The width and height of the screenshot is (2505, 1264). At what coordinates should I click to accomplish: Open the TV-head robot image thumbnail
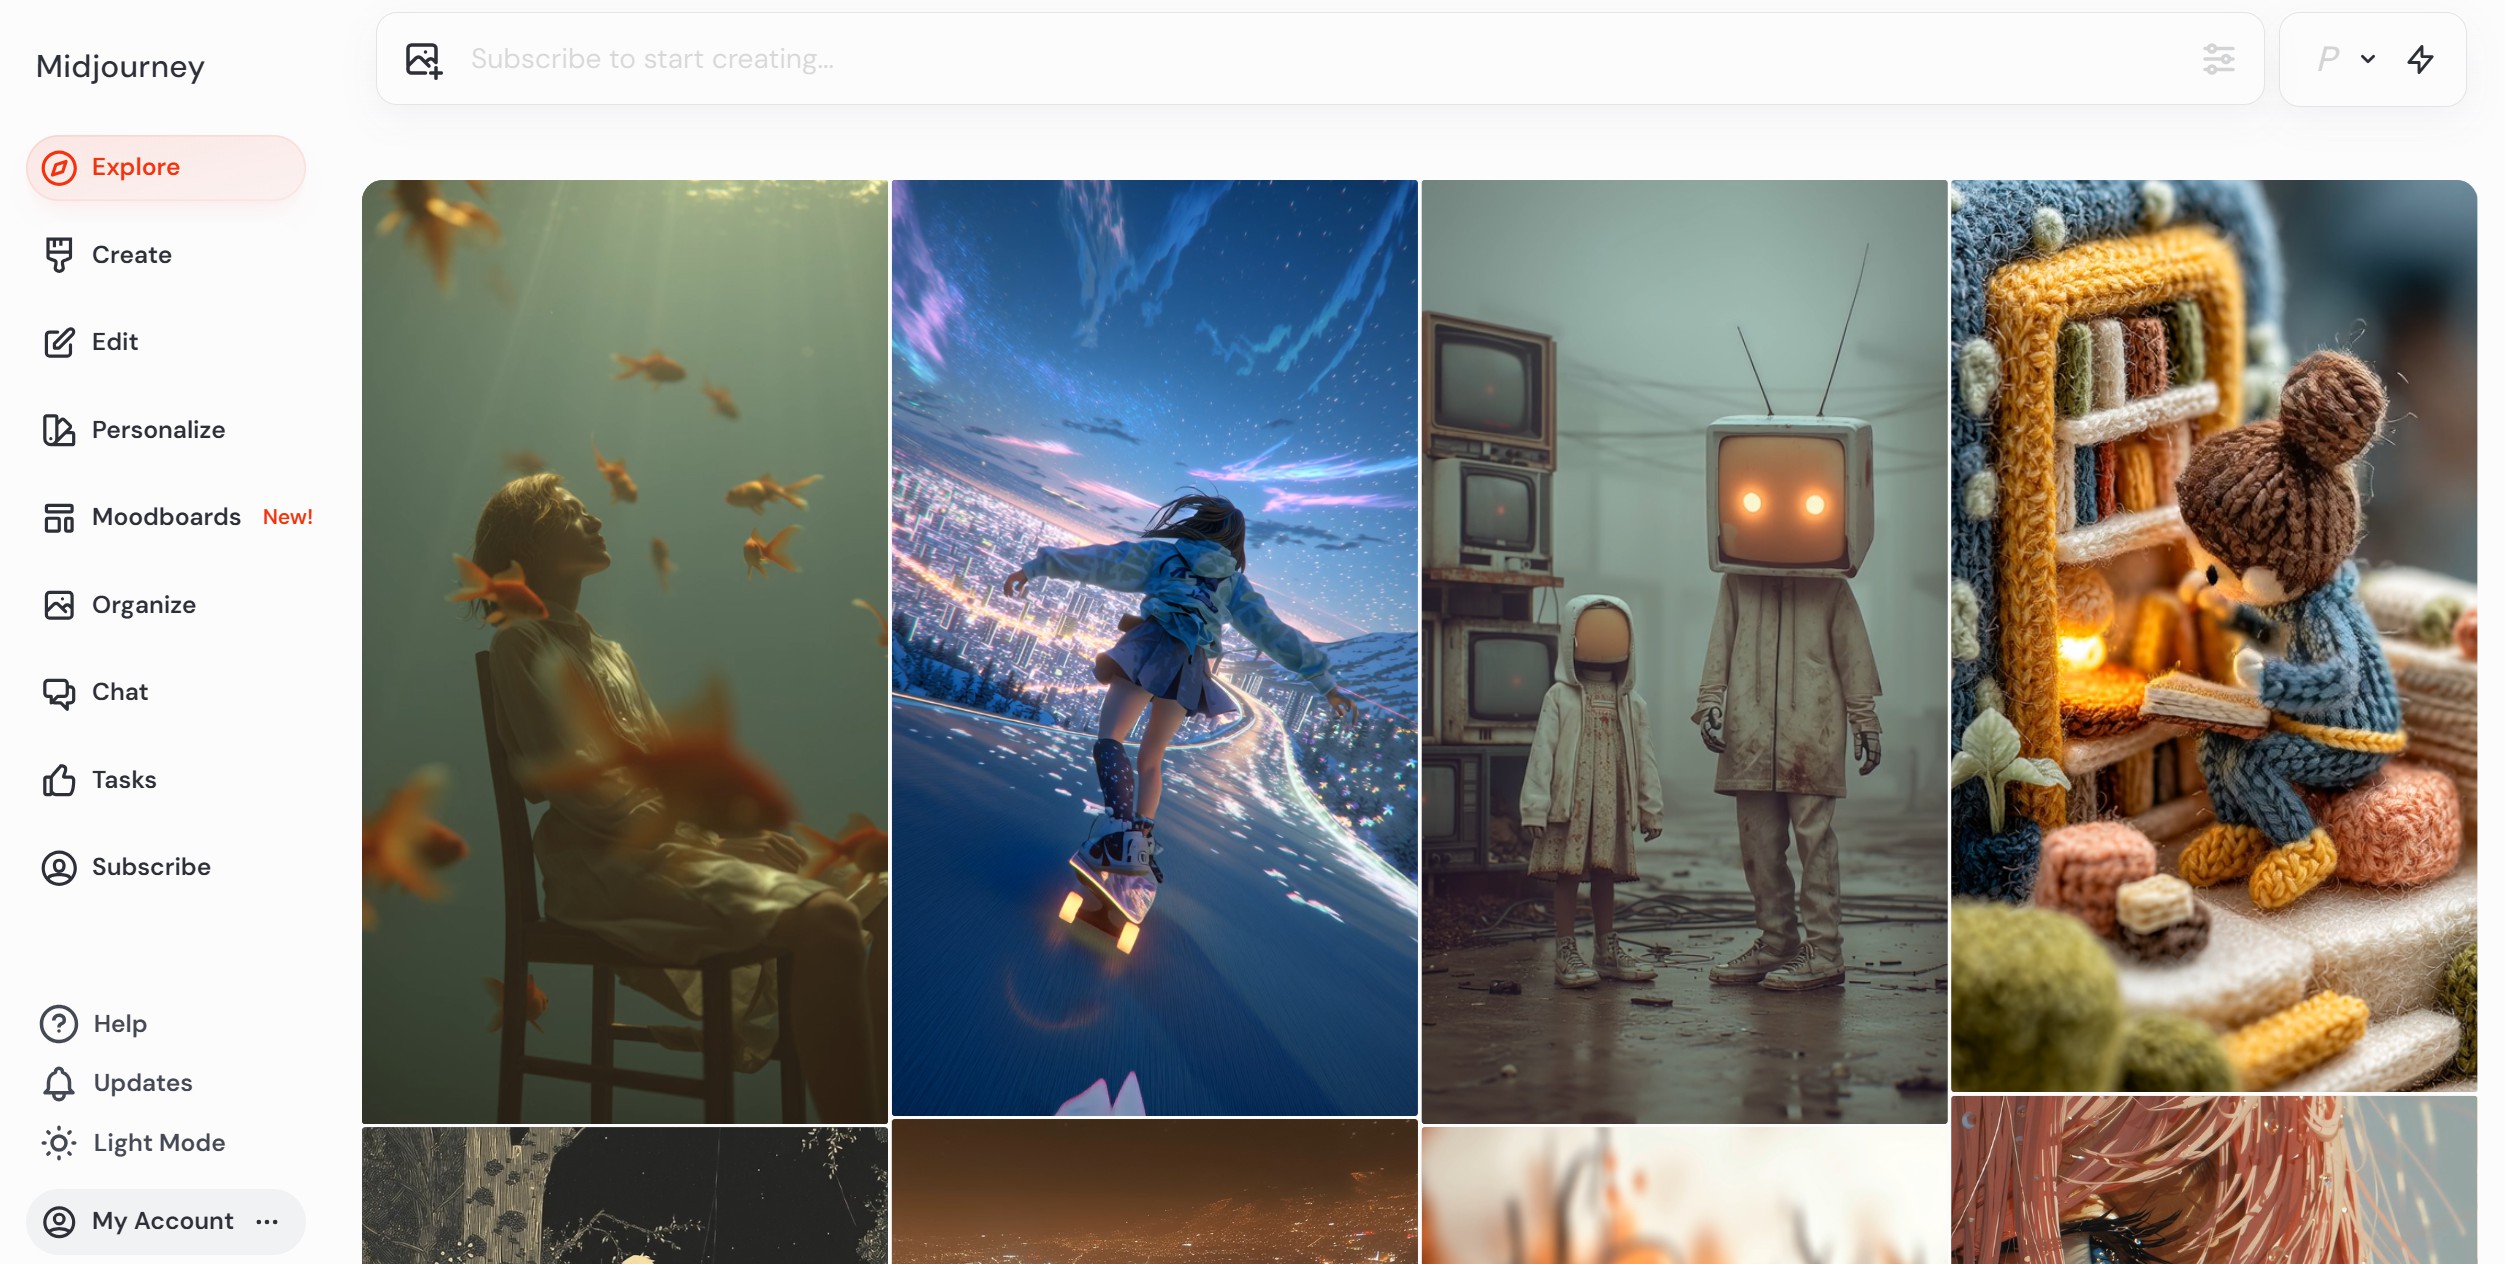[1684, 650]
